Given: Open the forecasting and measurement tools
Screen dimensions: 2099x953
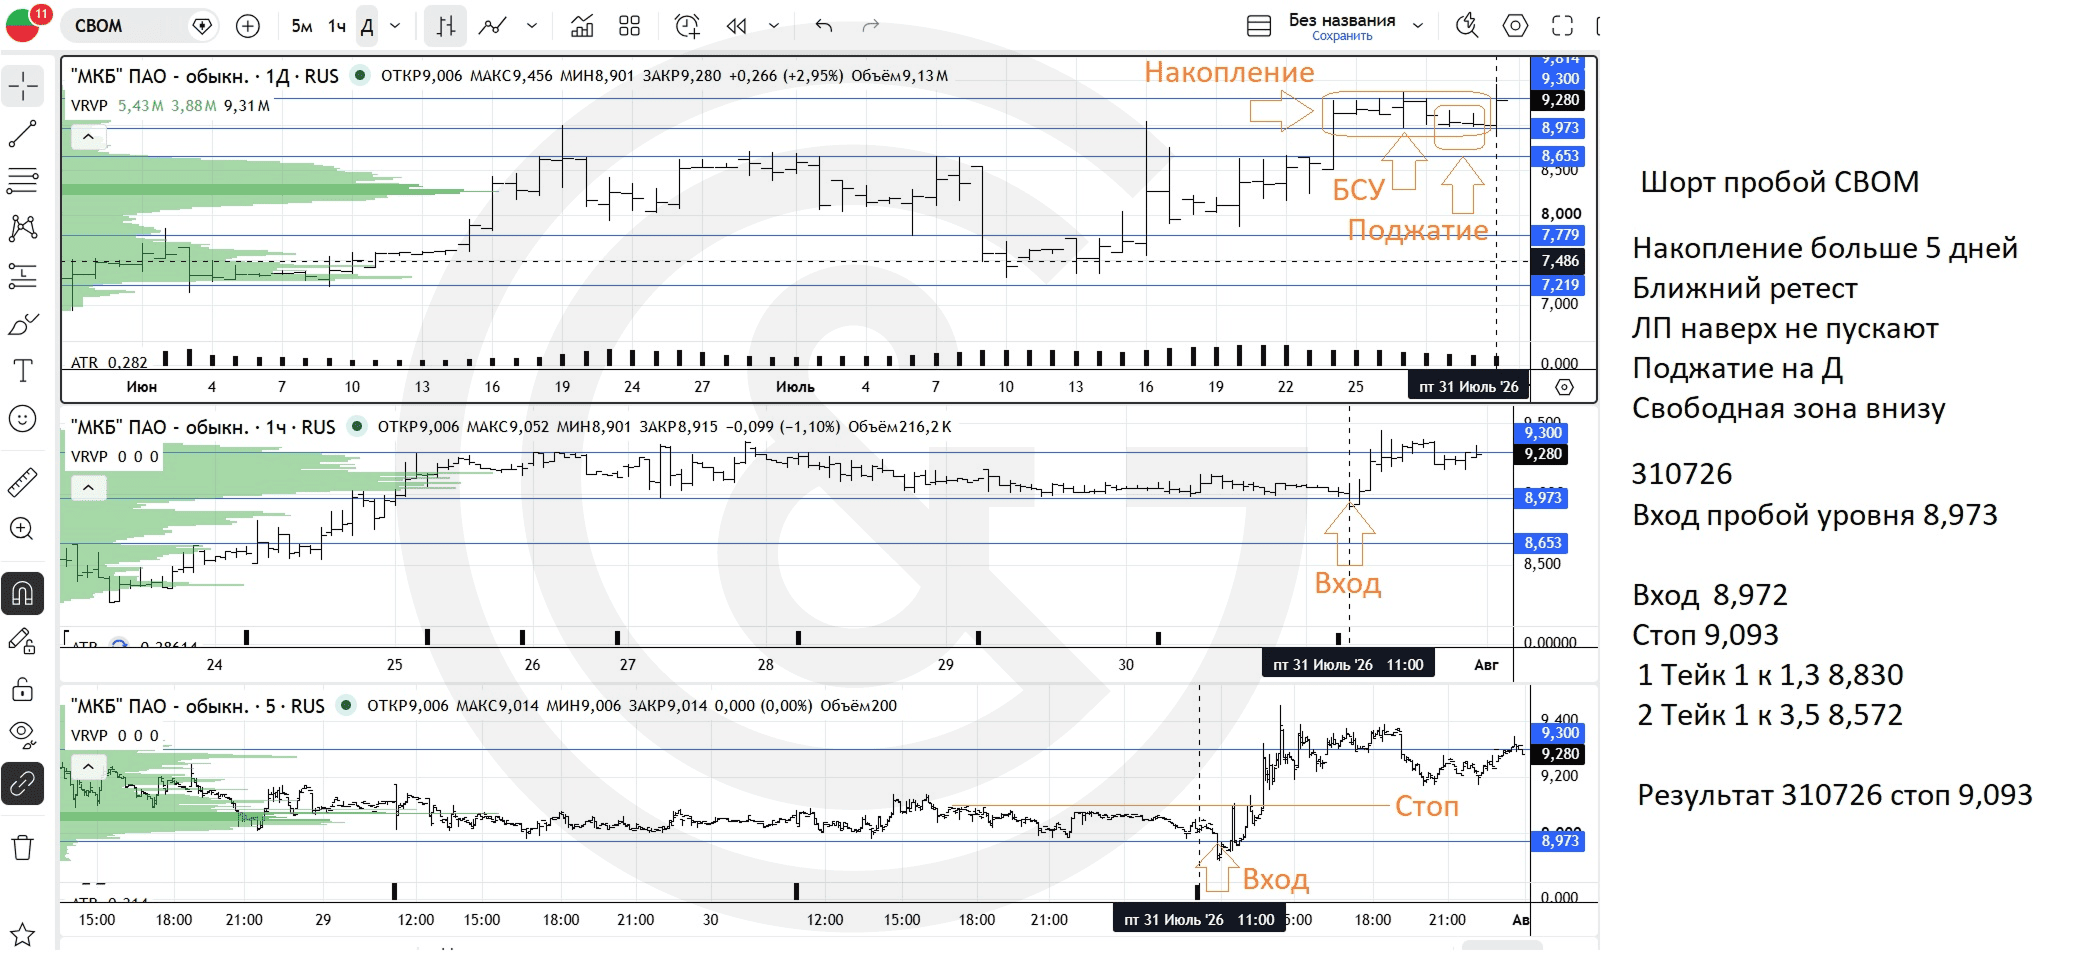Looking at the screenshot, I should [x=23, y=275].
